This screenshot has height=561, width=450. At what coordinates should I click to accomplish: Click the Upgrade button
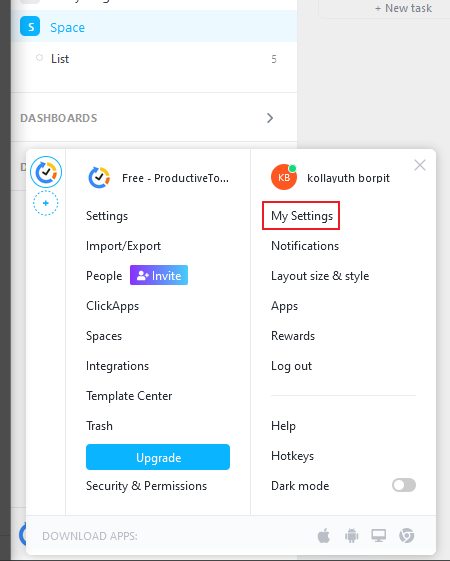(158, 457)
